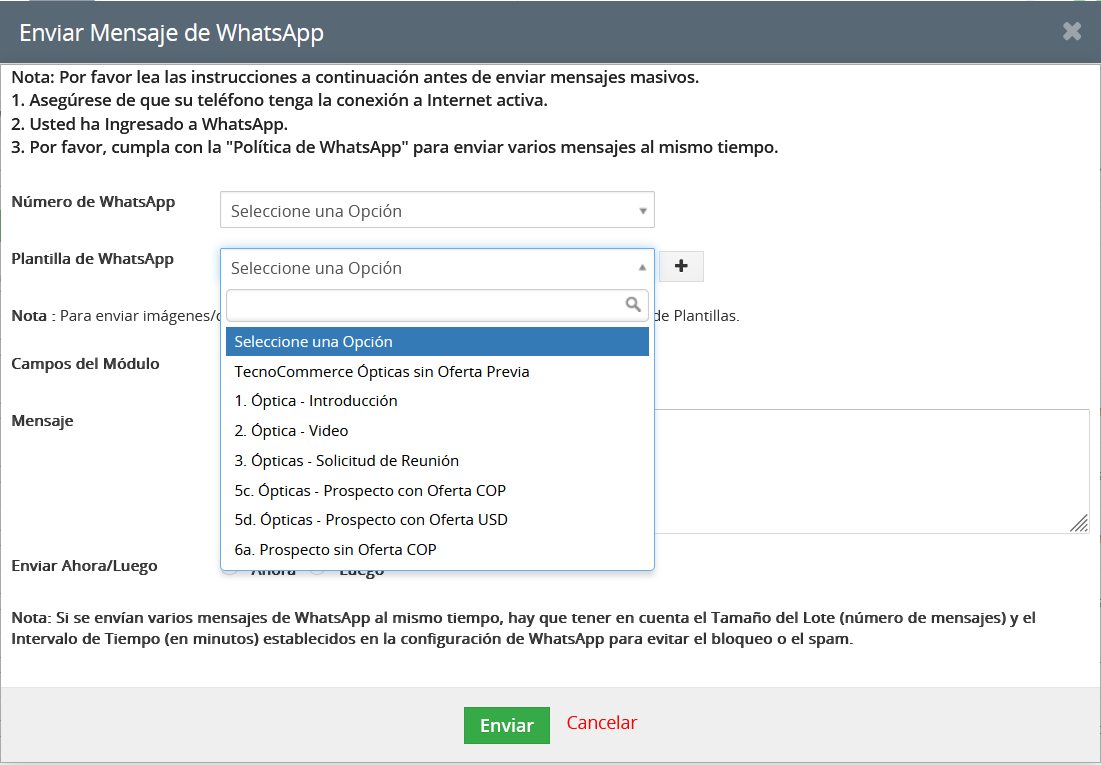This screenshot has width=1101, height=765.
Task: Select the Luego radio option
Action: 318,572
